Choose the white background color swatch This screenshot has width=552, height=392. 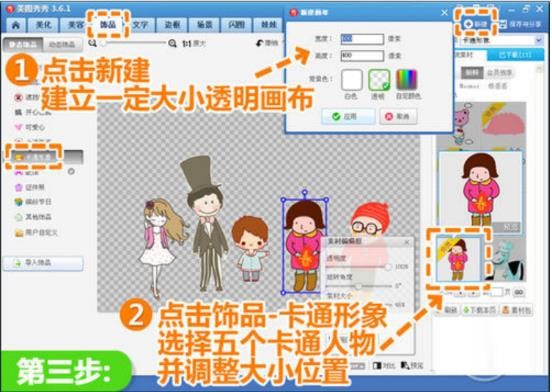352,80
